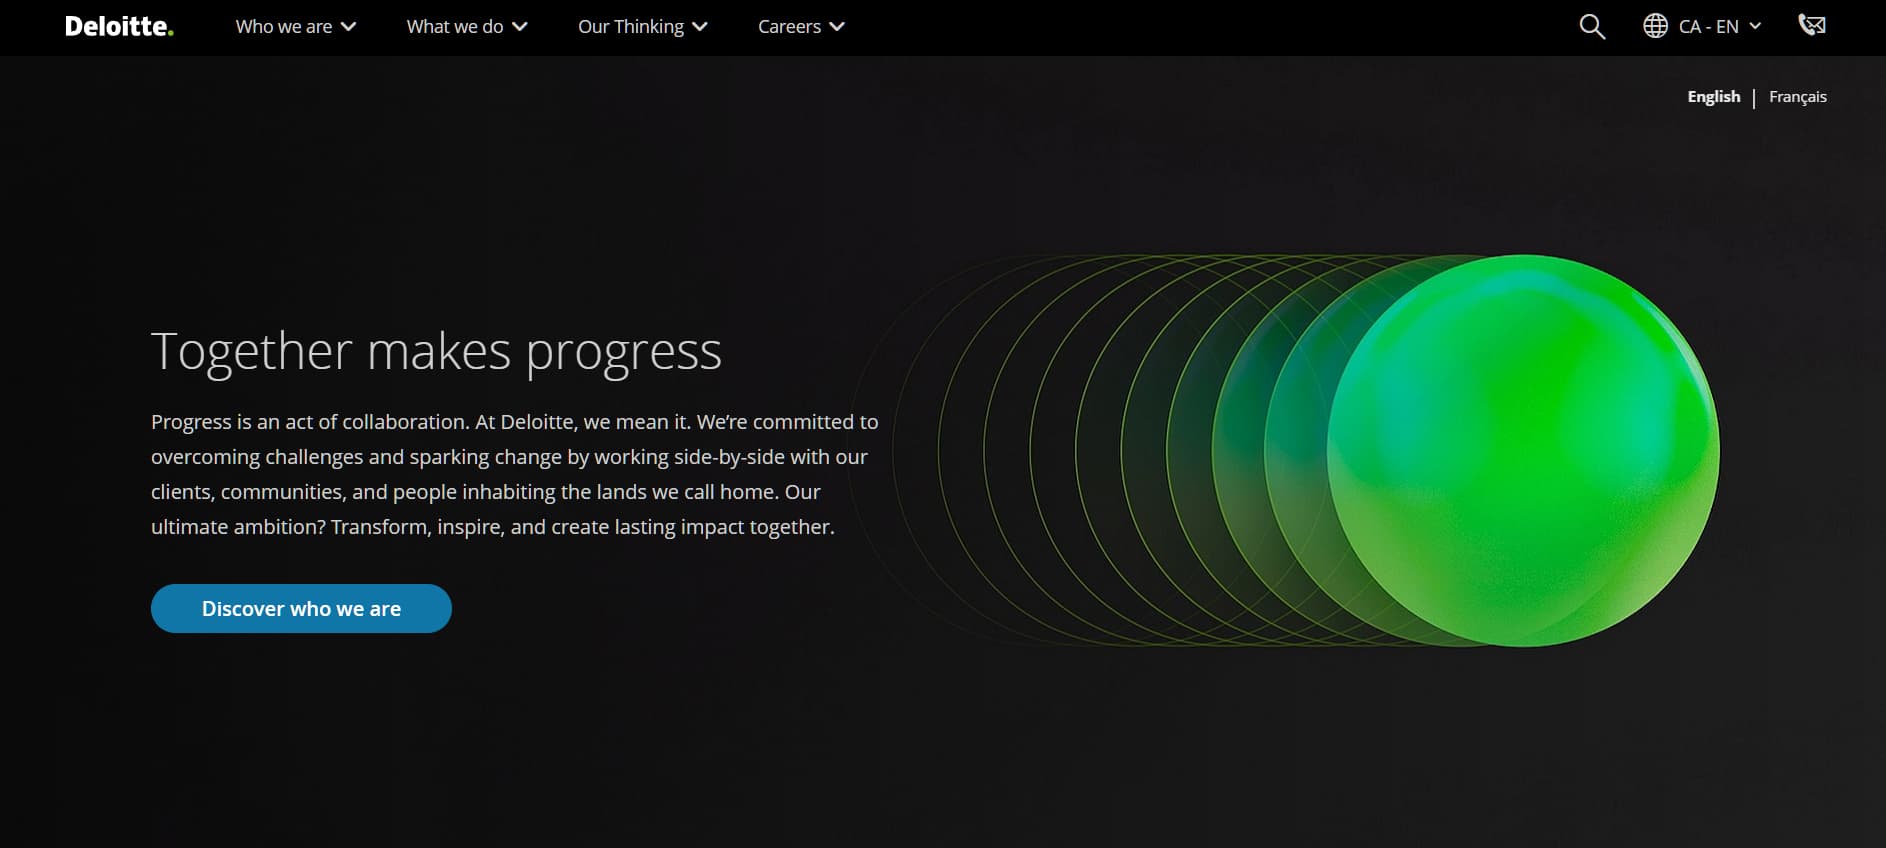The width and height of the screenshot is (1886, 848).
Task: Expand the Our Thinking chevron
Action: point(700,27)
